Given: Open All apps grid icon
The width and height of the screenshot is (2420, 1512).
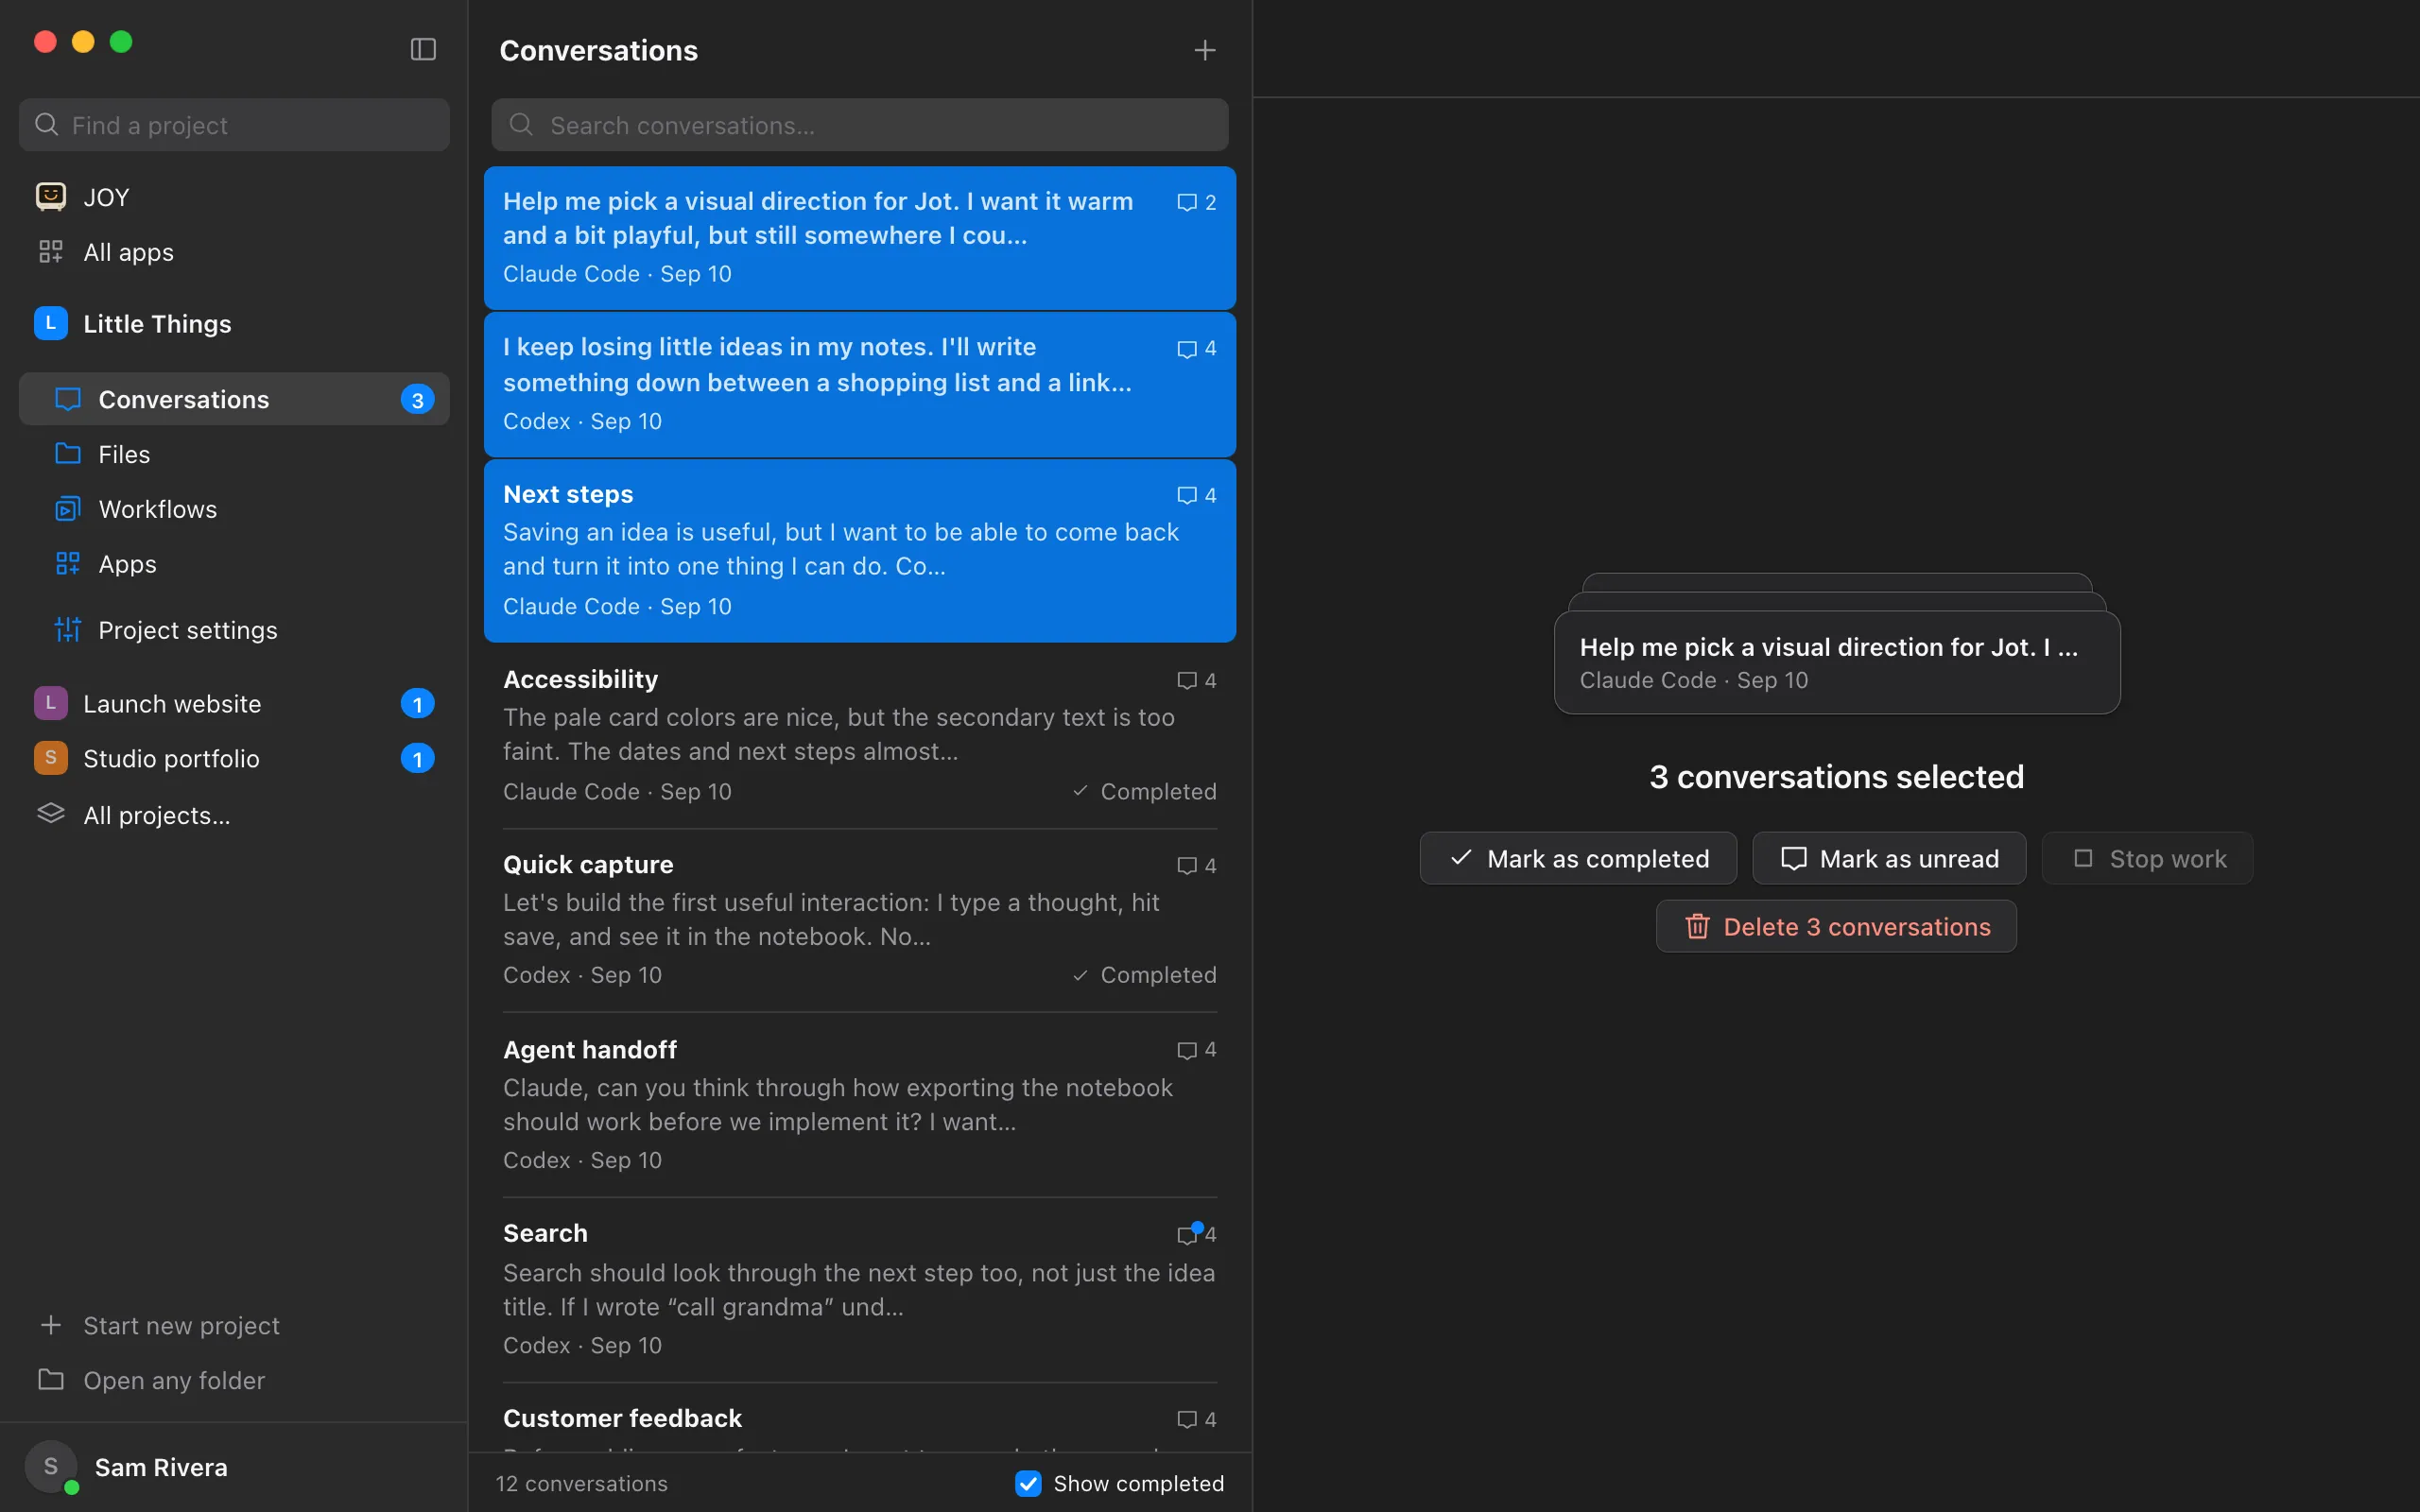Looking at the screenshot, I should 50,252.
